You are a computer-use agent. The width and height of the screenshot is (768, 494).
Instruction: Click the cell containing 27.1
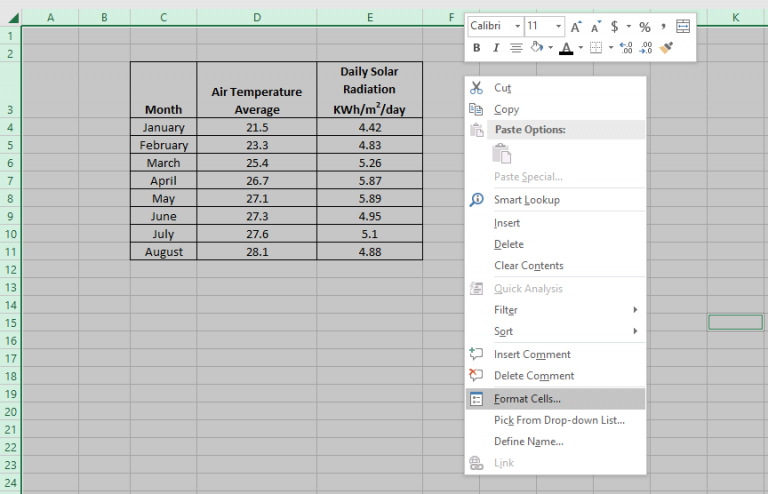click(x=257, y=198)
